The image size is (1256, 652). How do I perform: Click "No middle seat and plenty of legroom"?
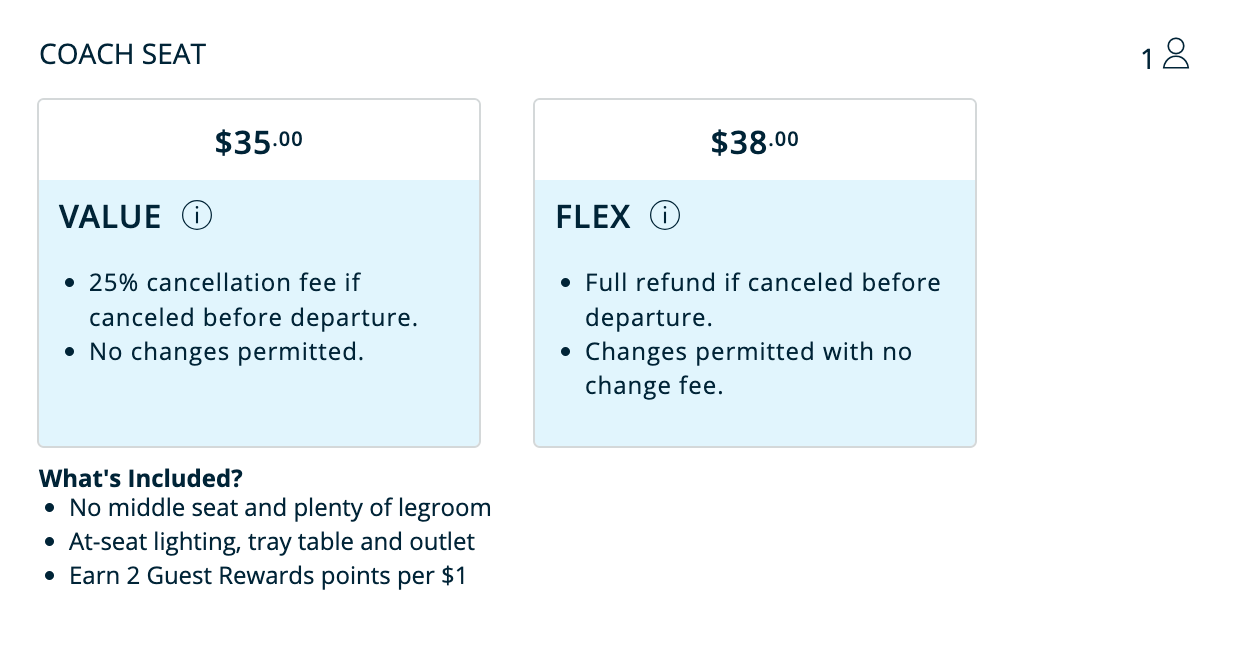pyautogui.click(x=280, y=508)
